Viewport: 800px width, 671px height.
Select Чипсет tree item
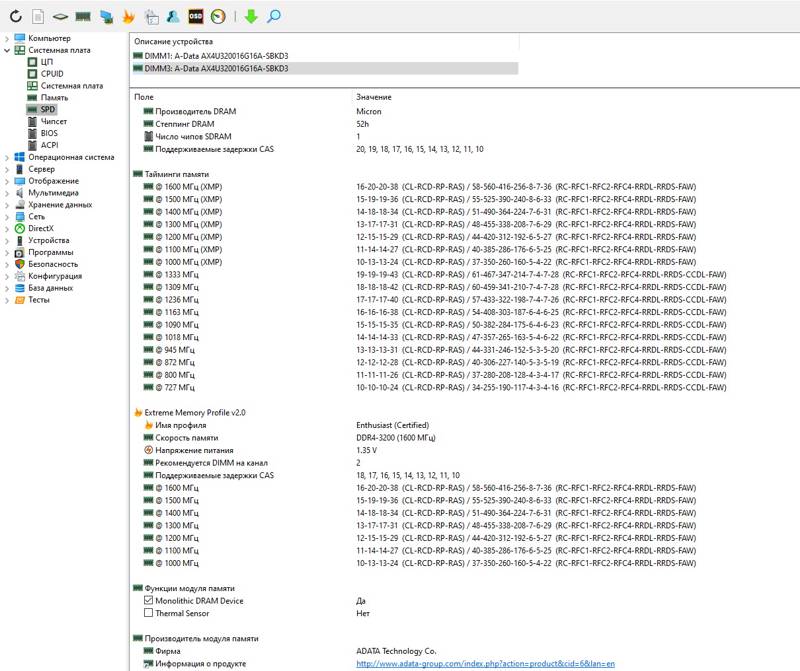click(x=54, y=121)
